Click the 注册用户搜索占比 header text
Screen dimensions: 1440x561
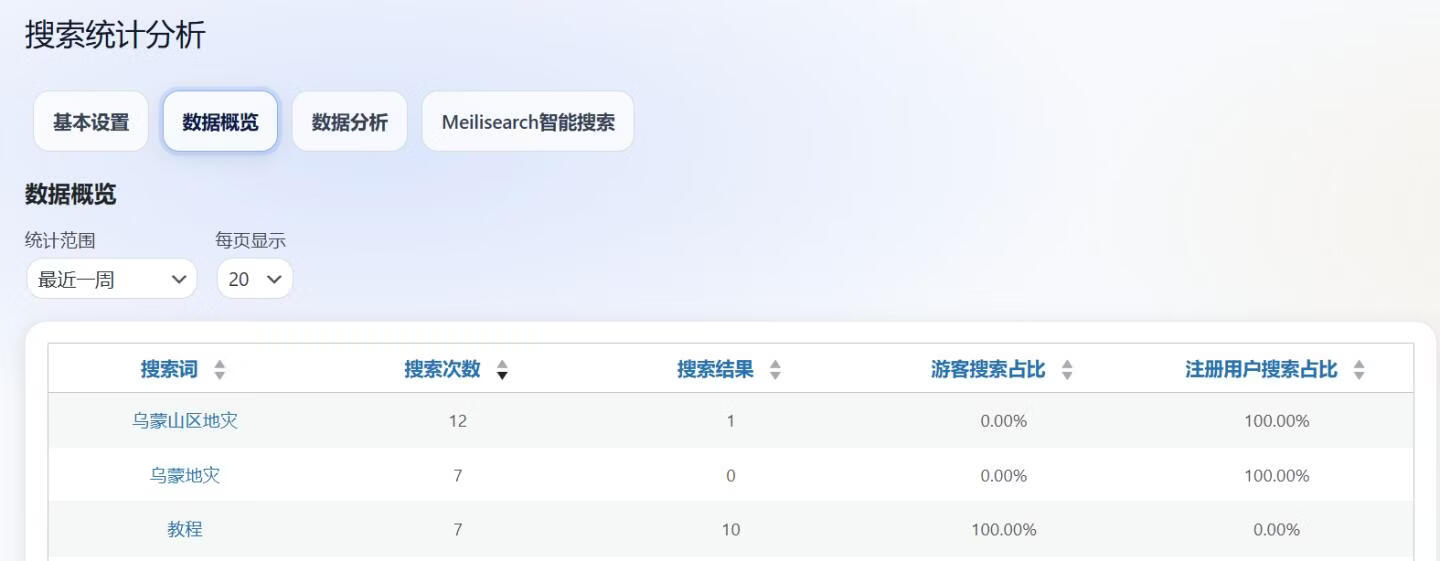click(1261, 369)
